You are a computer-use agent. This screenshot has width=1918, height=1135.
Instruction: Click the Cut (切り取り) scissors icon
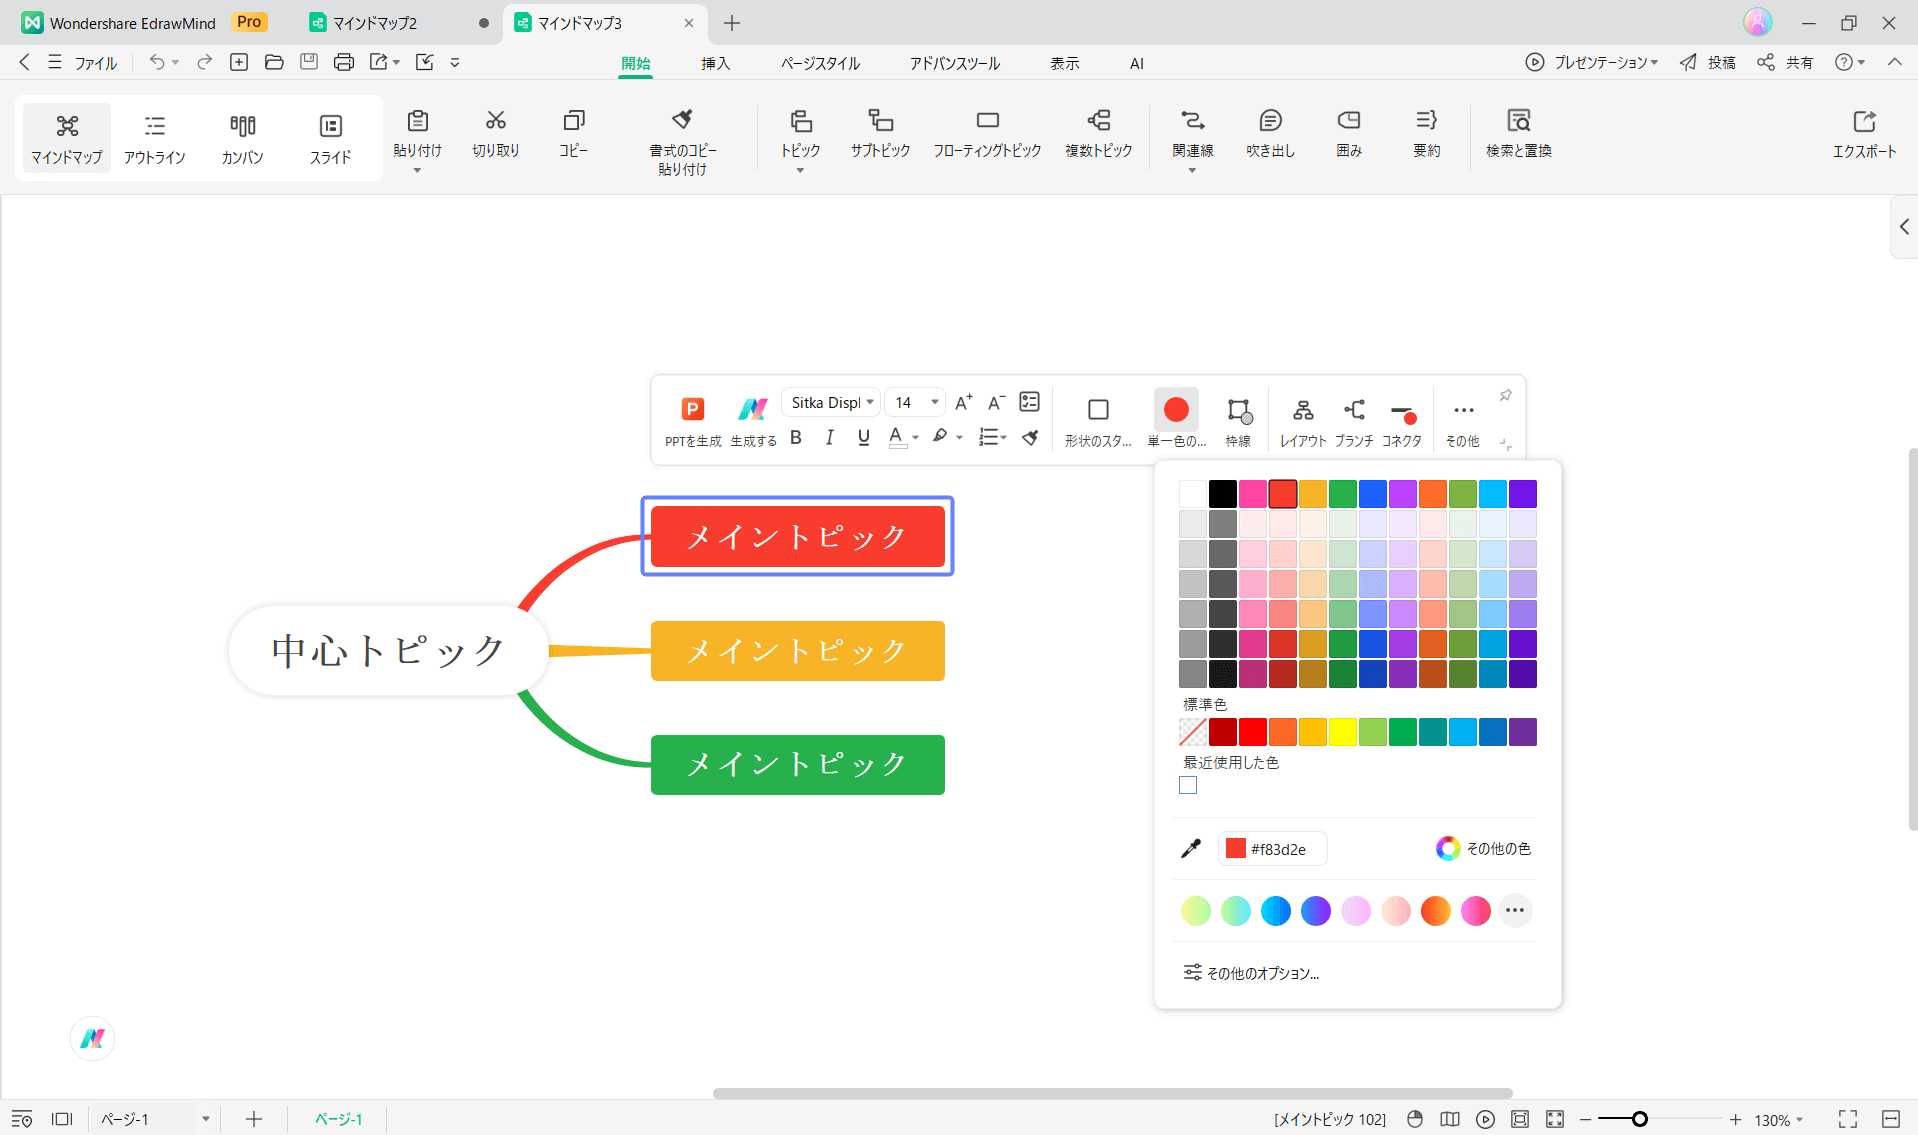496,120
